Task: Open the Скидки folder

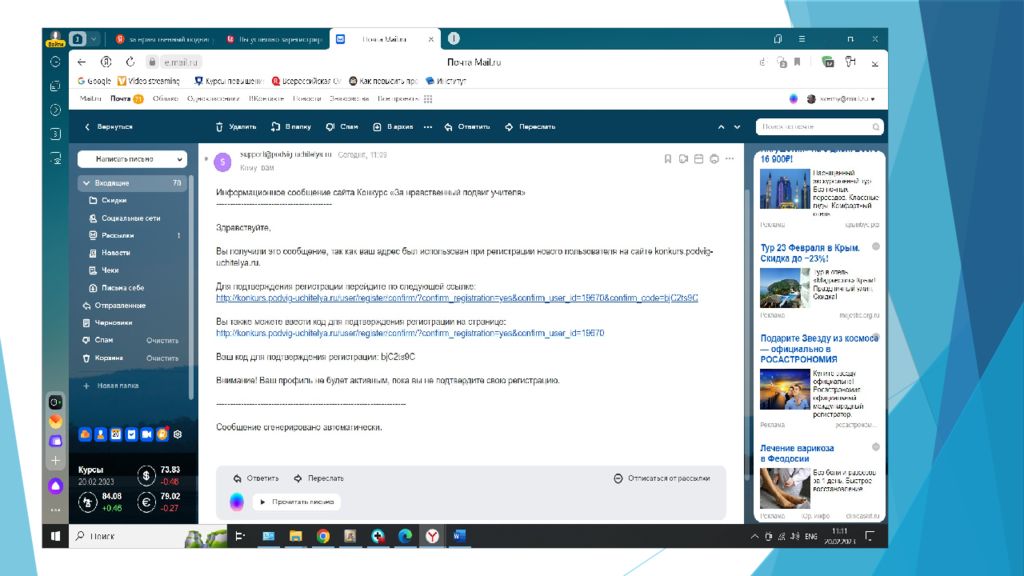Action: click(114, 200)
